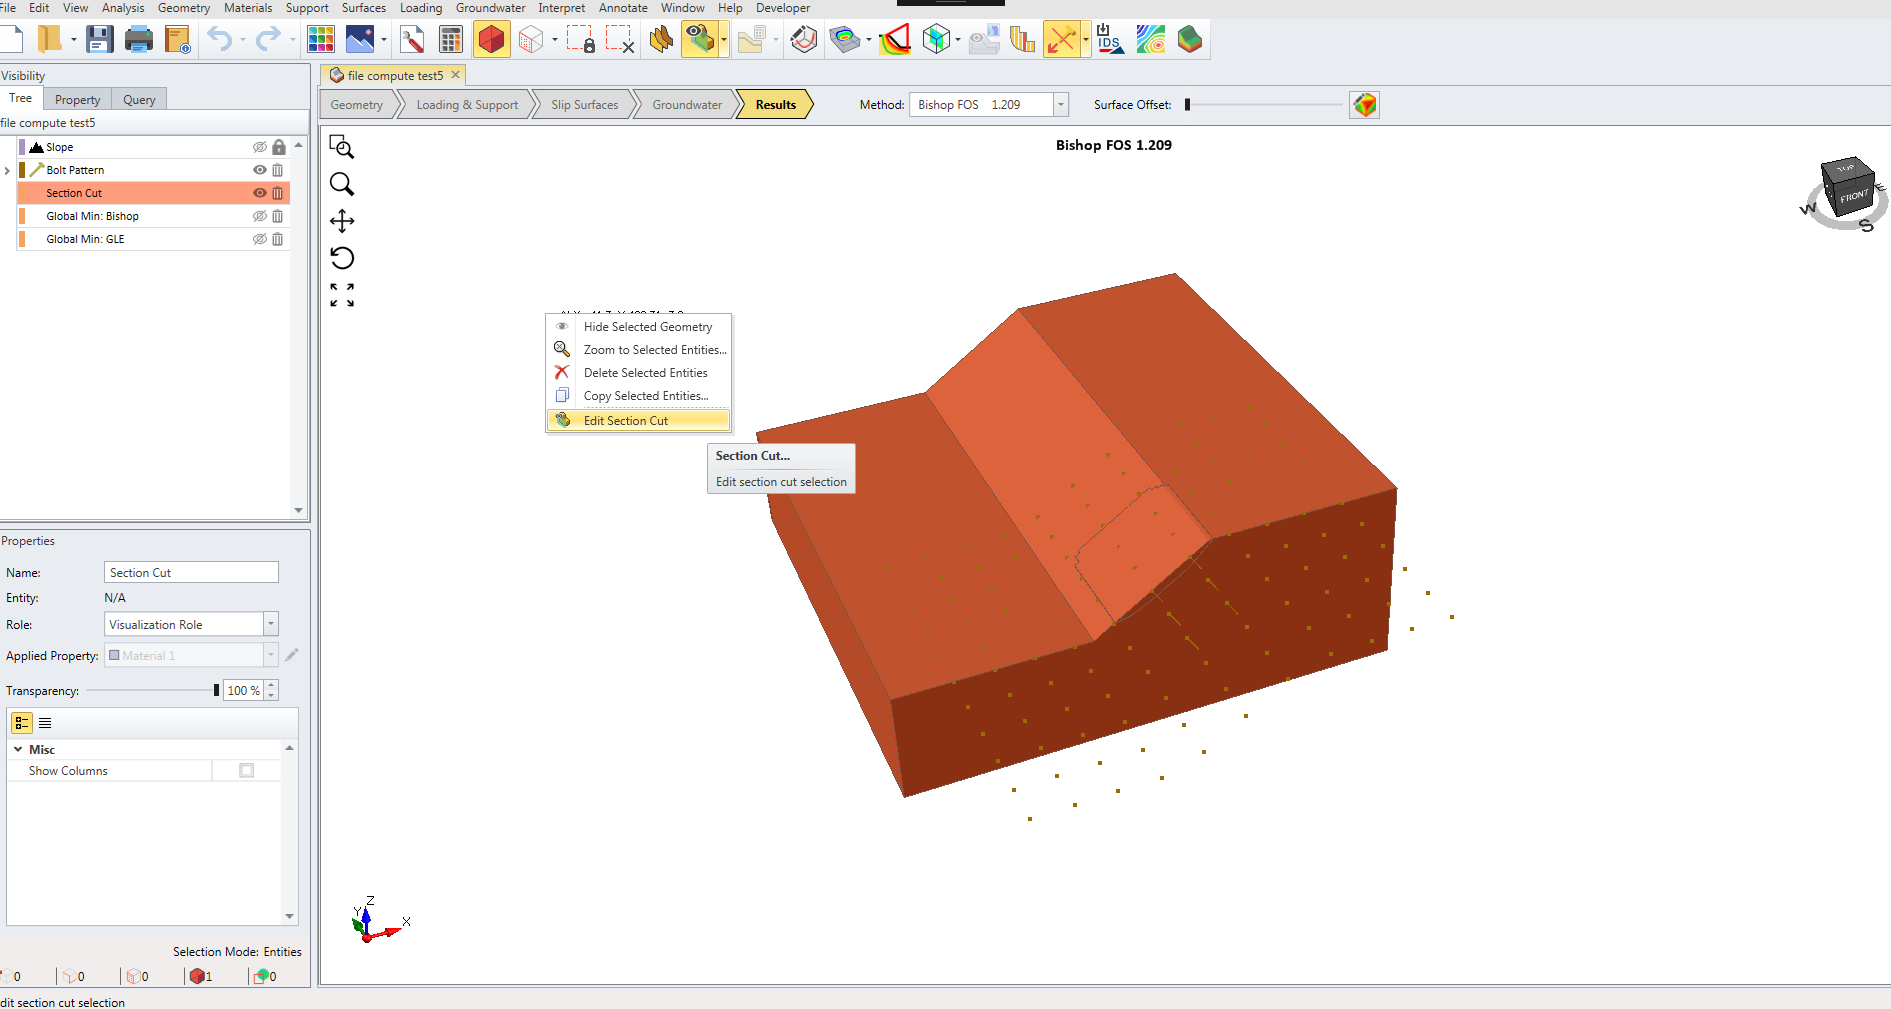Open the Groundwater menu

(490, 8)
